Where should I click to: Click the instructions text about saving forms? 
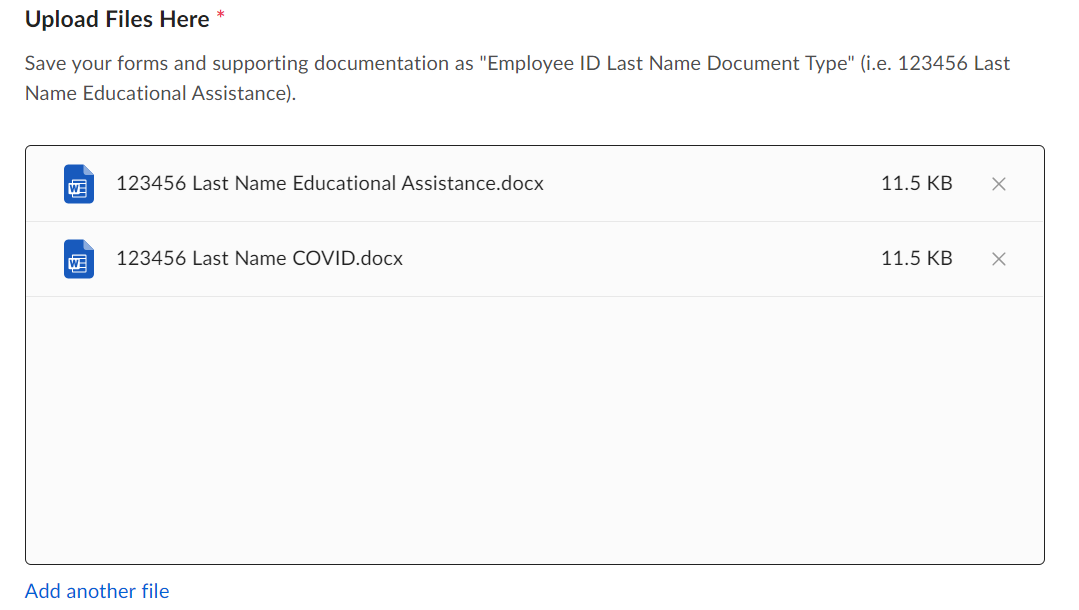[517, 78]
